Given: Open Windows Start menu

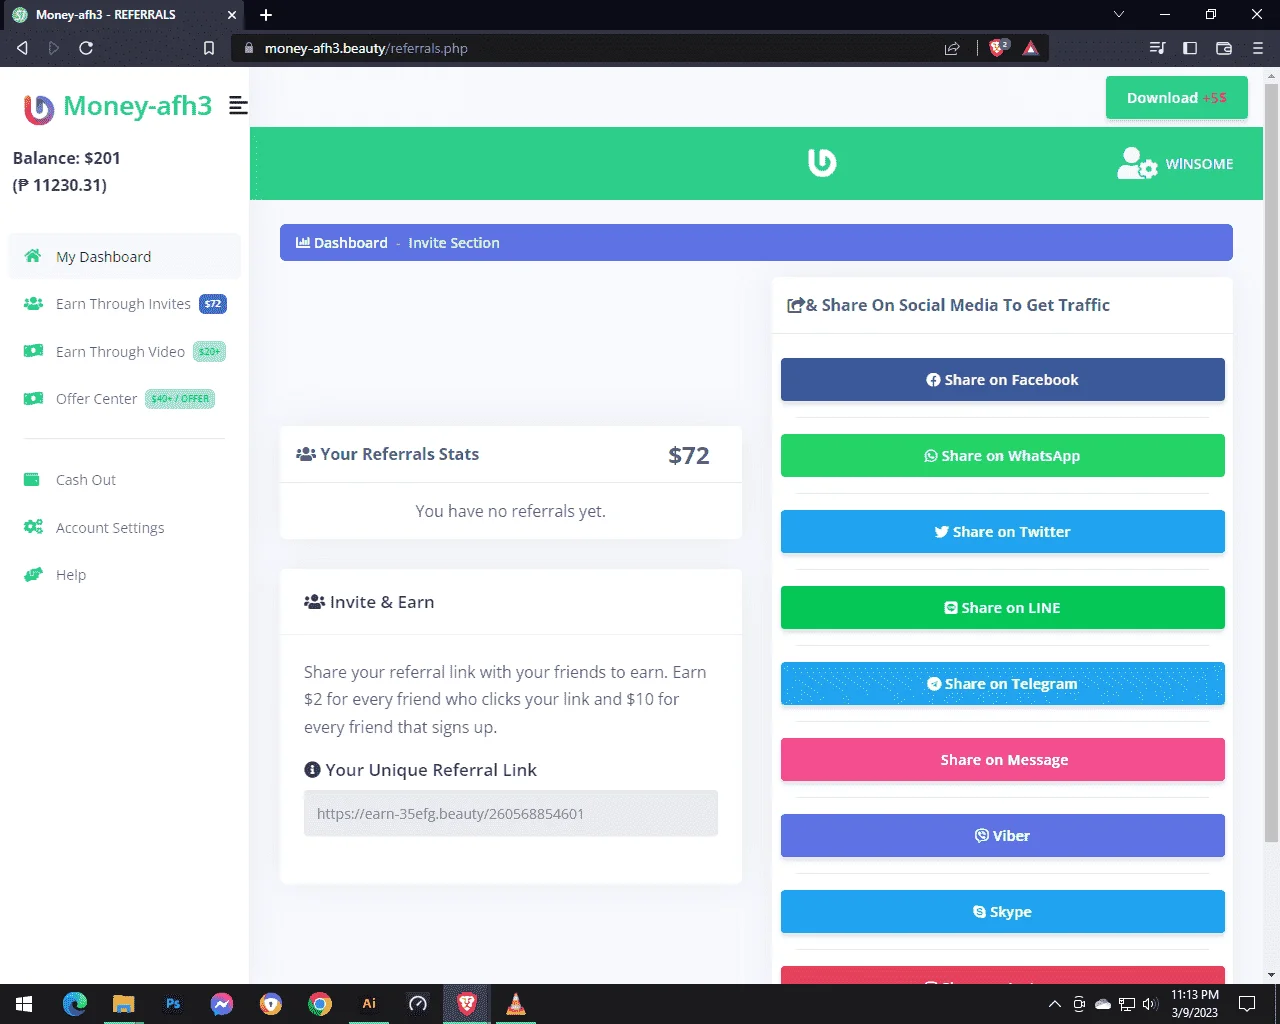Looking at the screenshot, I should tap(24, 1004).
